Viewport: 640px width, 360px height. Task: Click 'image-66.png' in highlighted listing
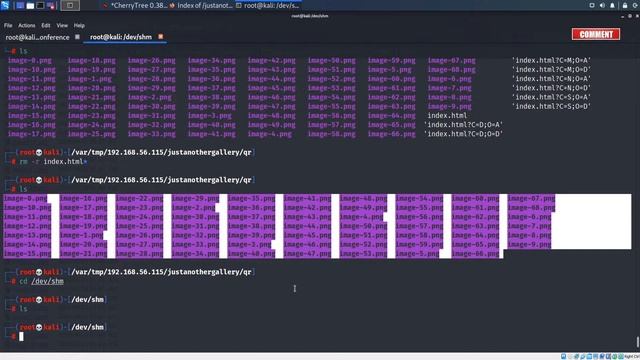pyautogui.click(x=475, y=253)
